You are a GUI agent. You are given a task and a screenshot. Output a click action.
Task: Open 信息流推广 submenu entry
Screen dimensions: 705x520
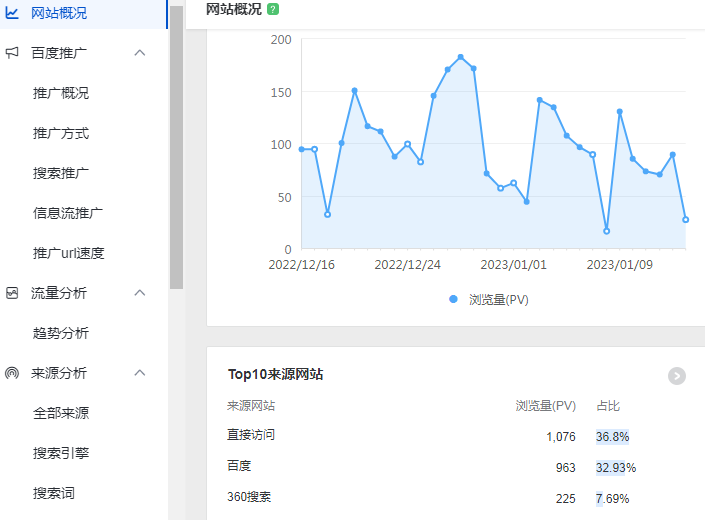pos(68,213)
